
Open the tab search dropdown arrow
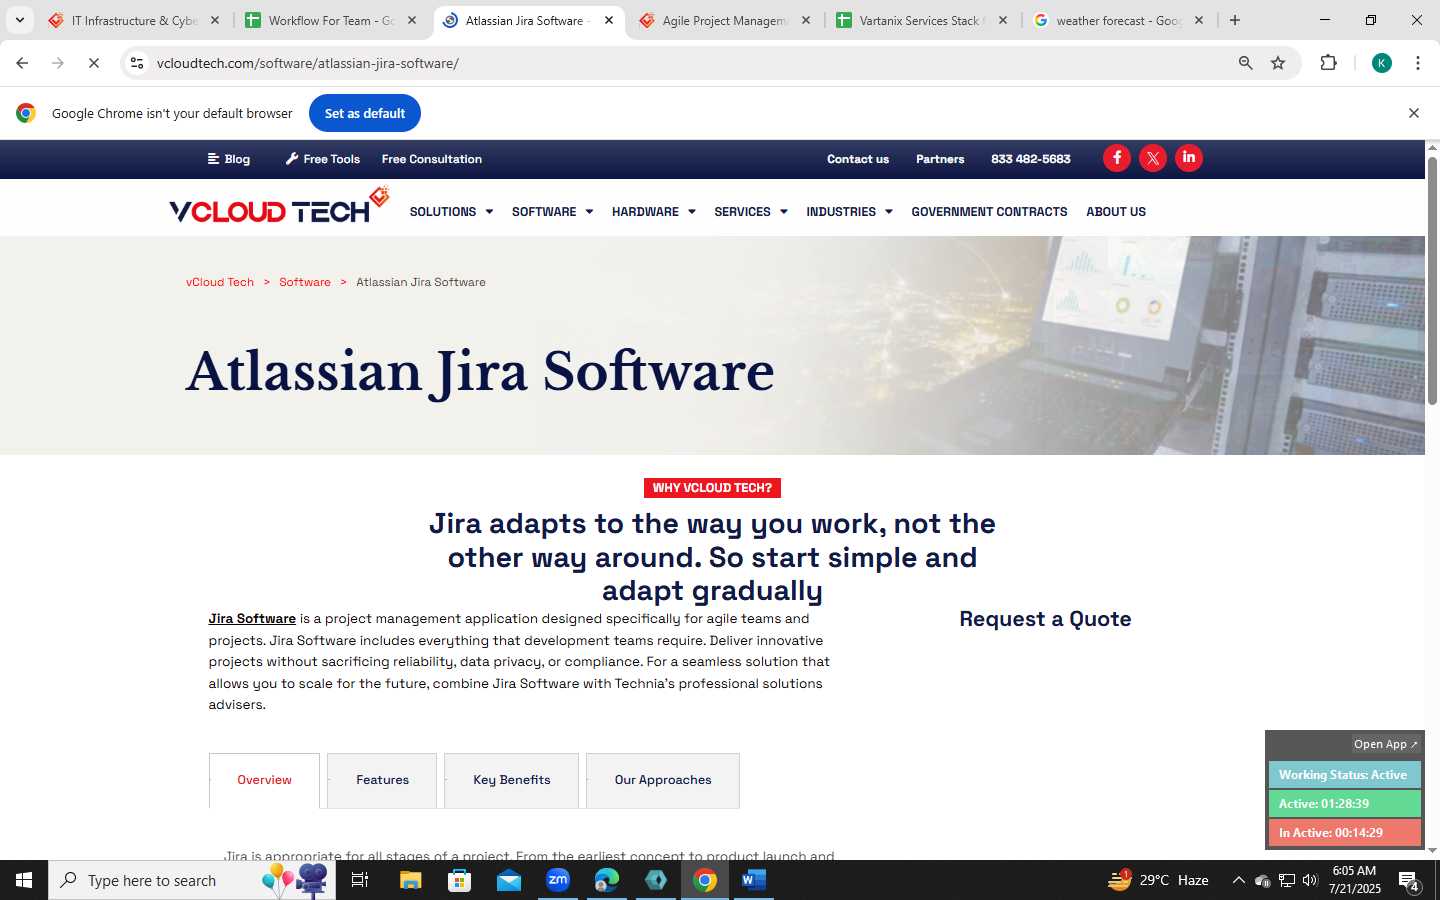coord(19,20)
